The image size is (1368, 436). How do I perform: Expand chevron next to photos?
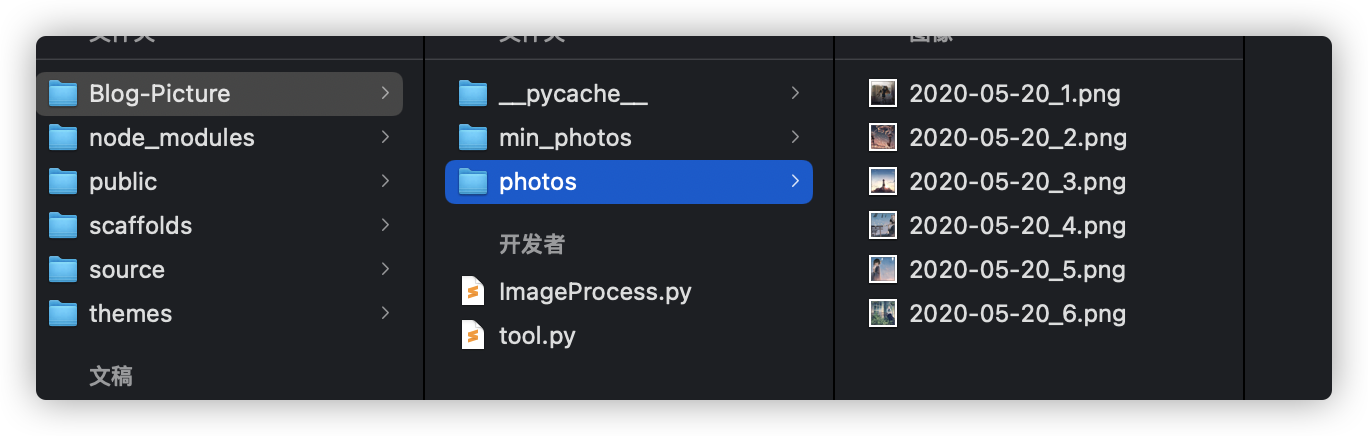pos(795,181)
